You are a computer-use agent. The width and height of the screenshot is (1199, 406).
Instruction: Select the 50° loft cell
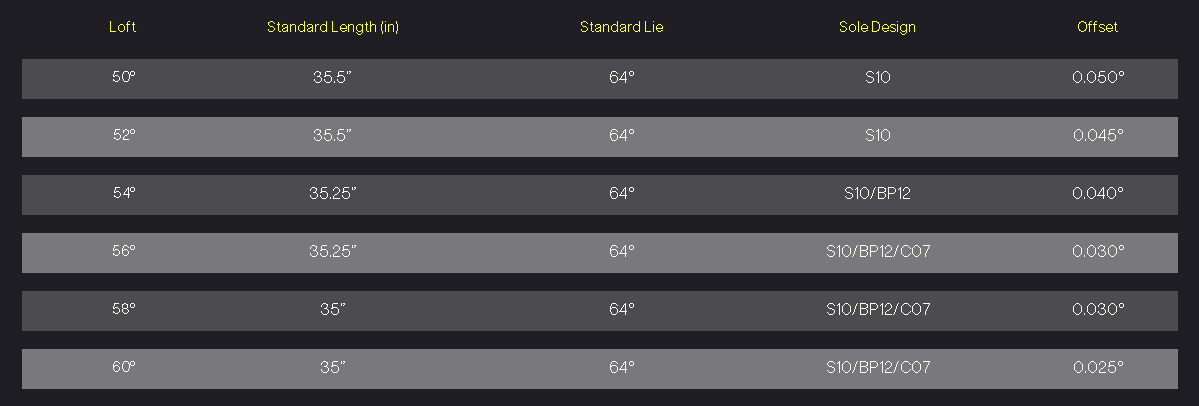point(123,77)
